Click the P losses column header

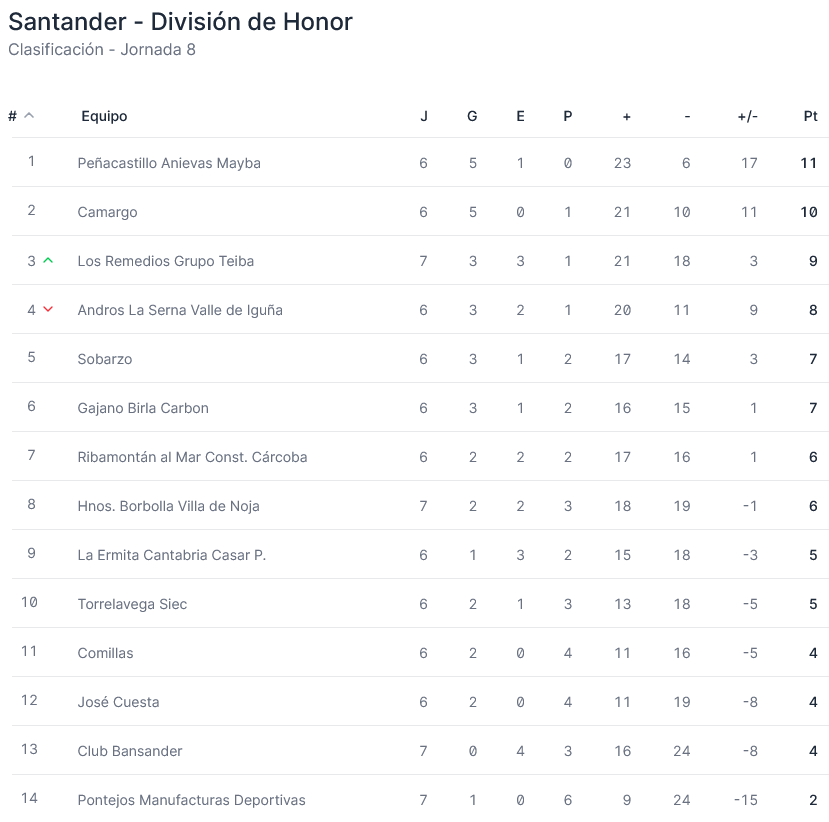pos(568,116)
